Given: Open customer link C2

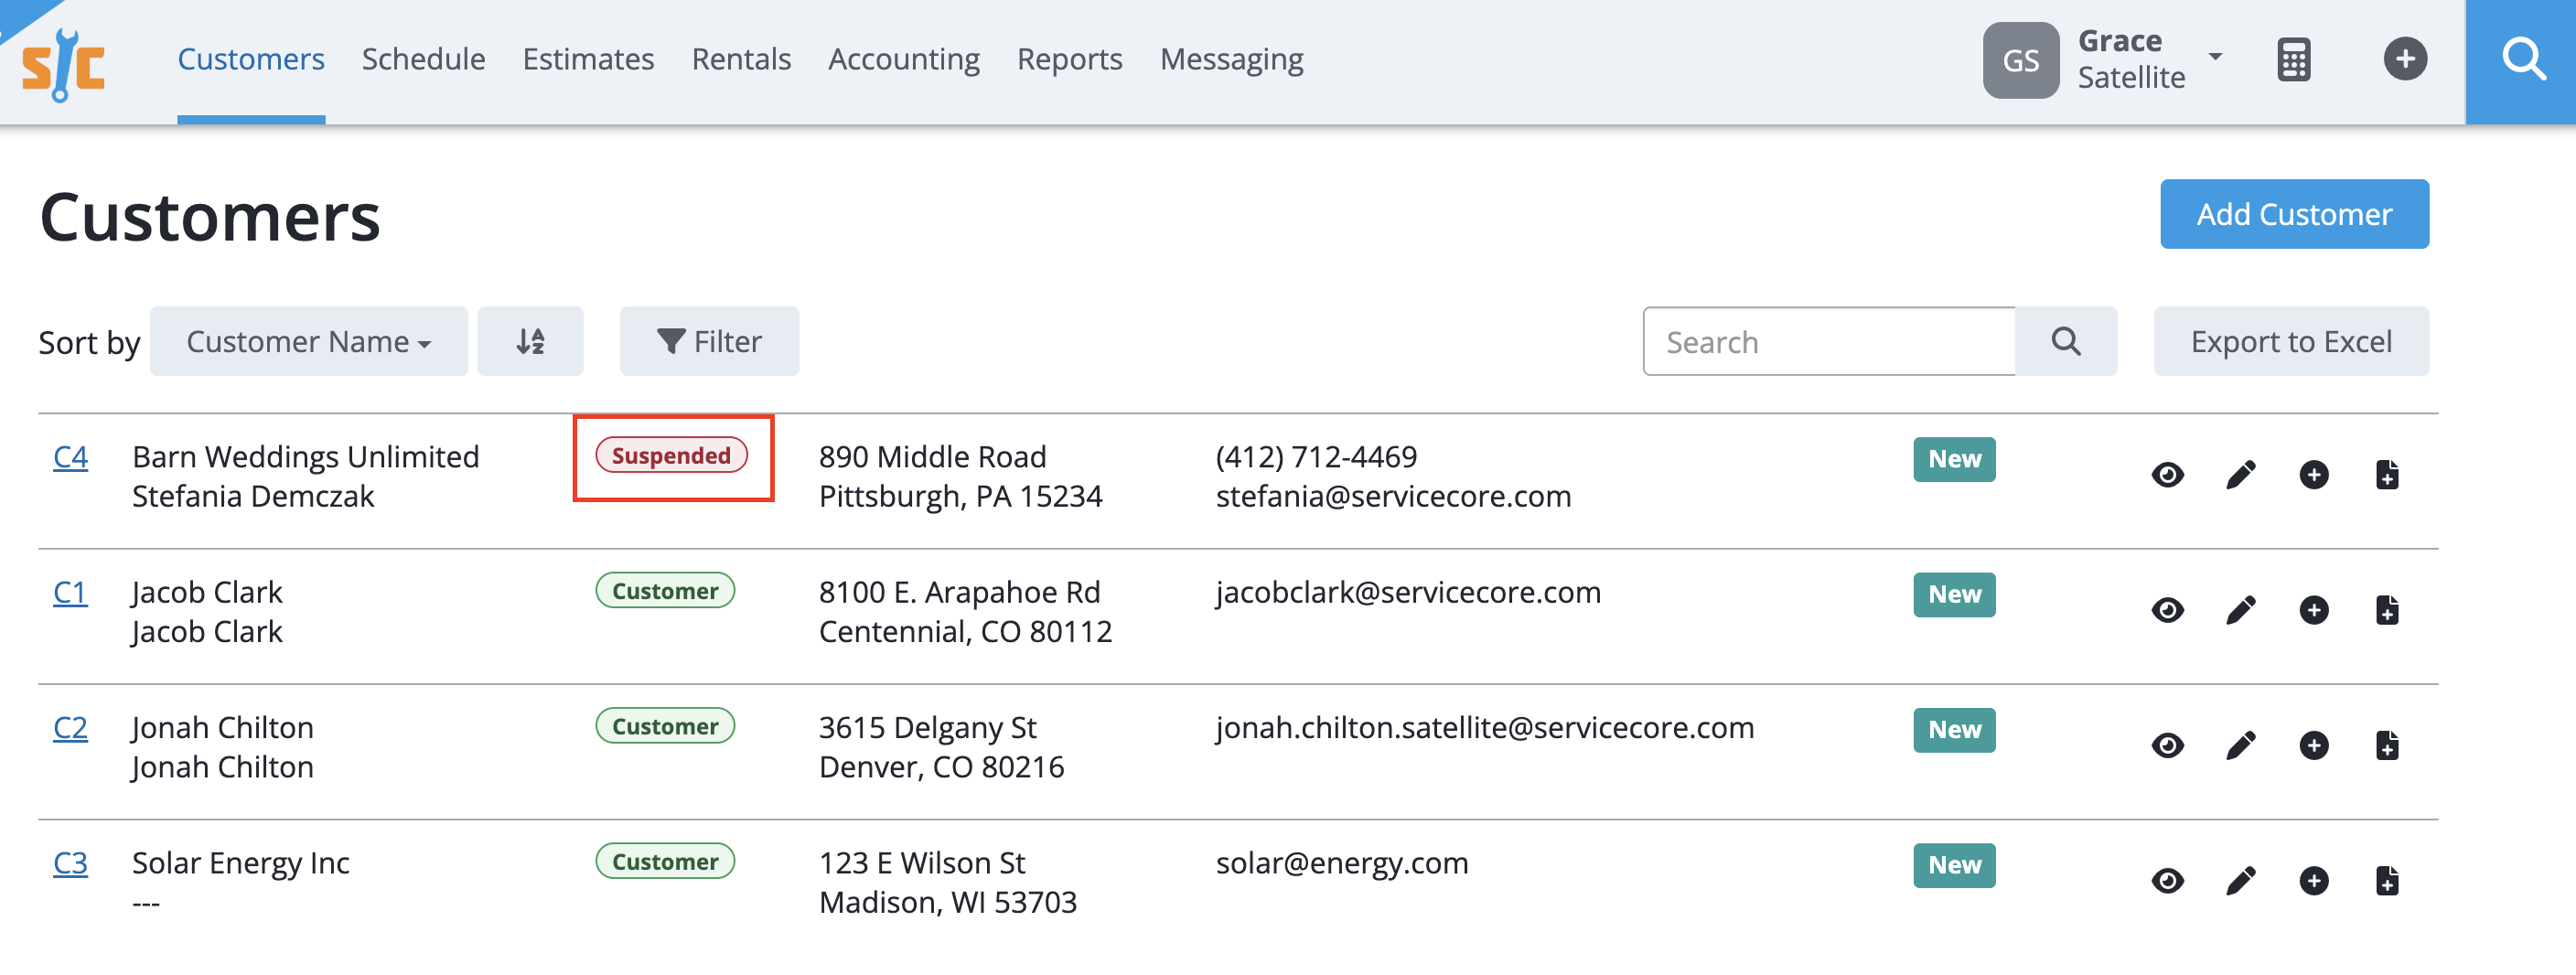Looking at the screenshot, I should (70, 728).
